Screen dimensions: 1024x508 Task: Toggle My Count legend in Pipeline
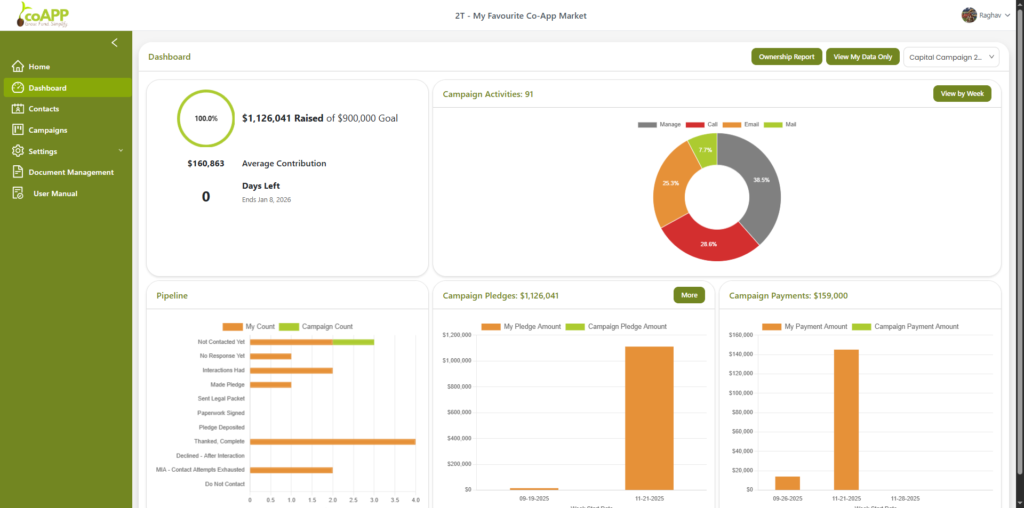tap(232, 326)
